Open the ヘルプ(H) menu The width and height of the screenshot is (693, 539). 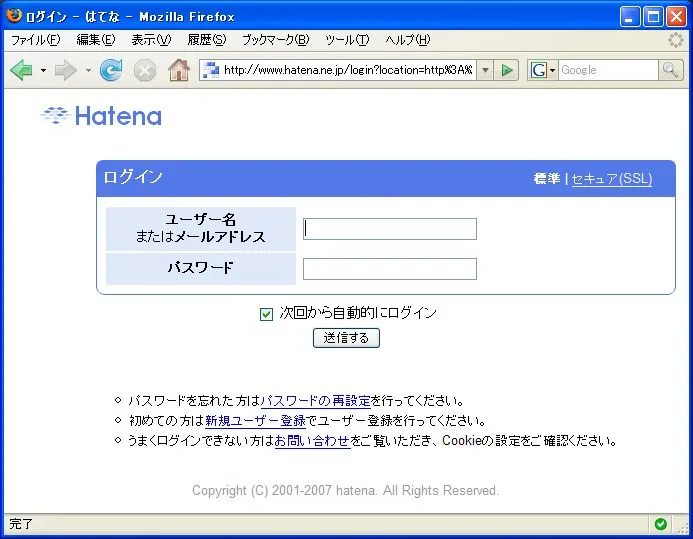point(407,40)
